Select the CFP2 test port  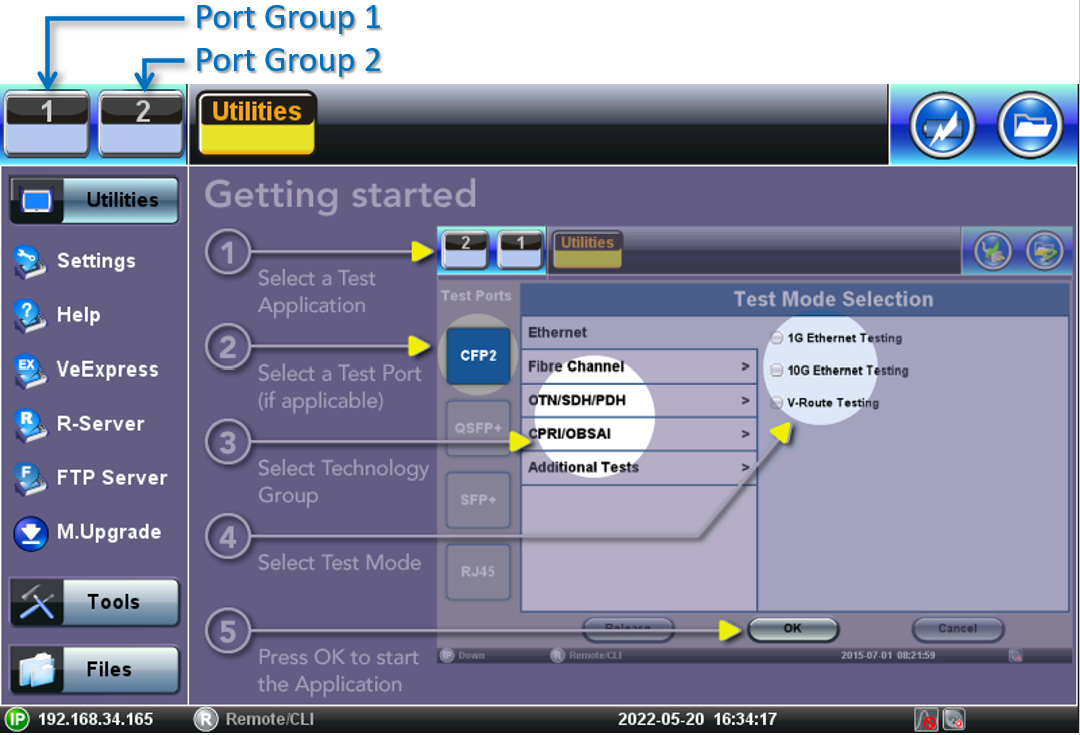478,355
